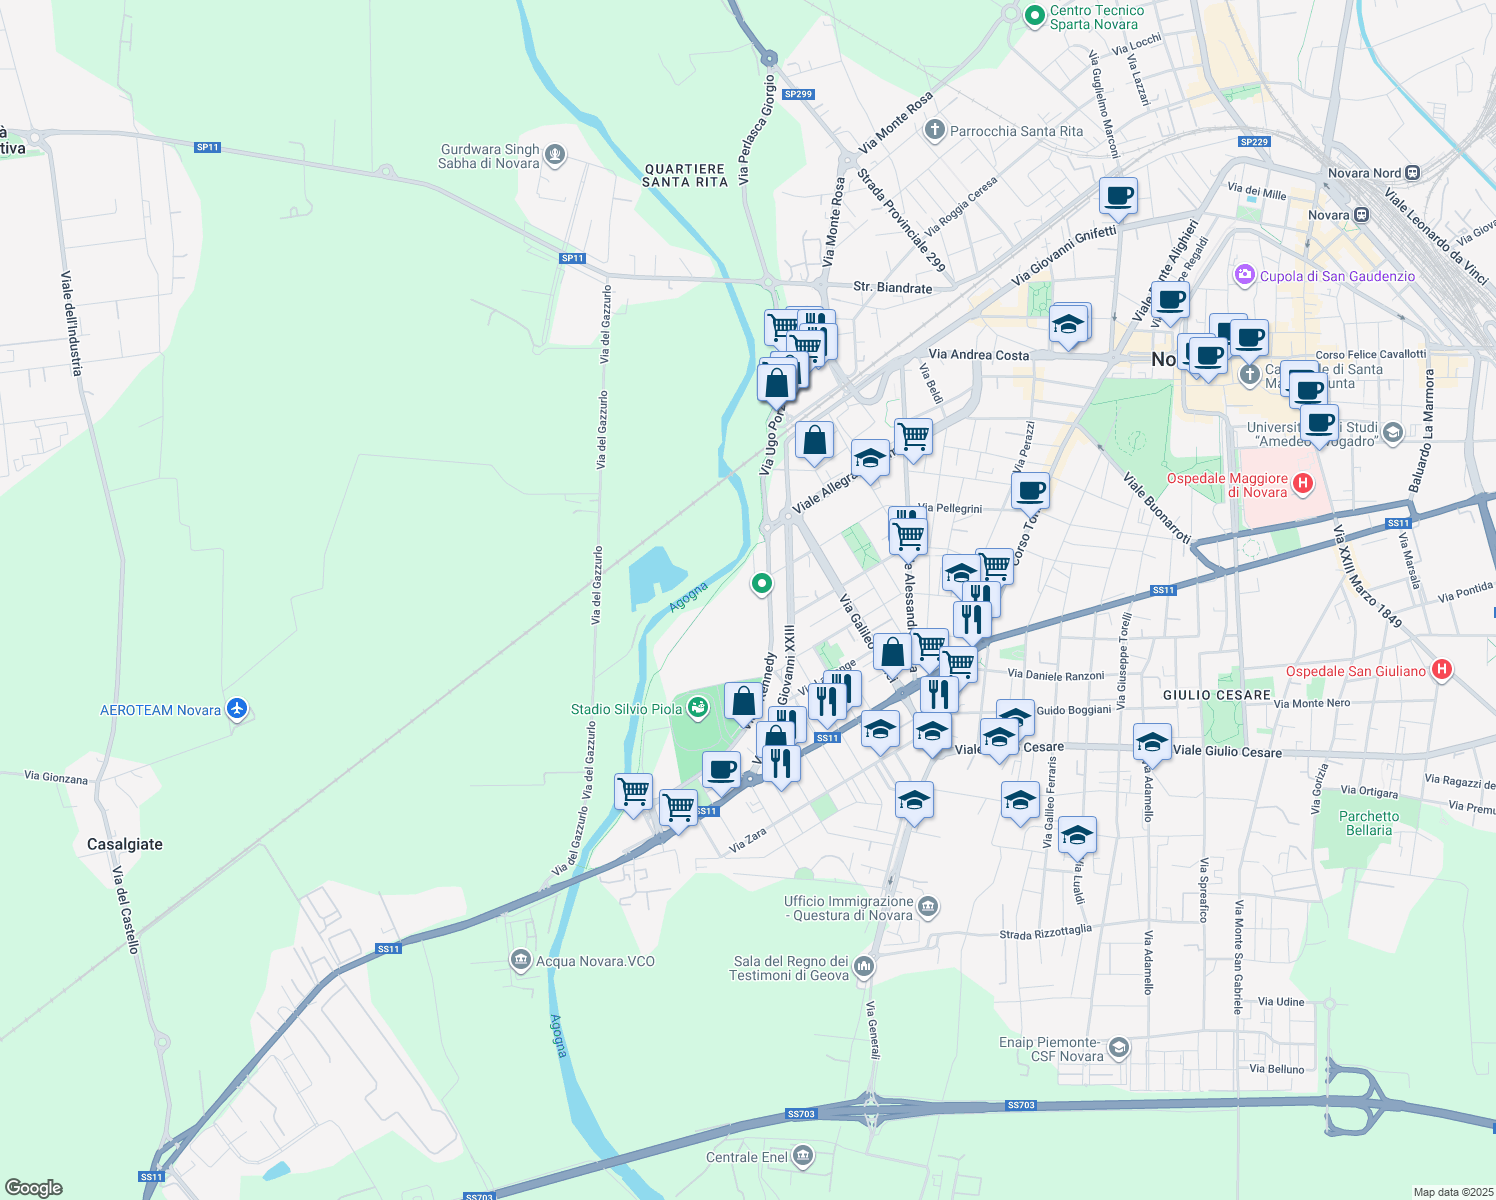The width and height of the screenshot is (1496, 1200).
Task: Click the Via Daniele Ranzoni street label
Action: [1056, 676]
